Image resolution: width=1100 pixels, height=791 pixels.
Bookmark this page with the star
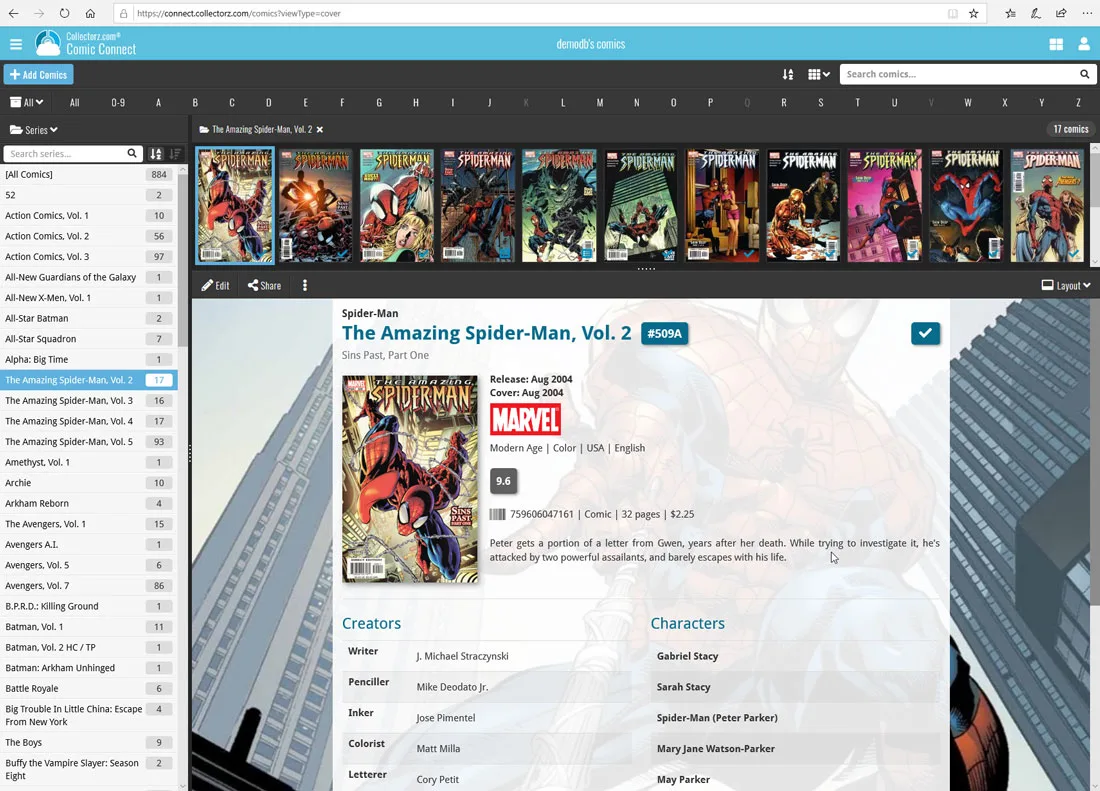click(974, 13)
